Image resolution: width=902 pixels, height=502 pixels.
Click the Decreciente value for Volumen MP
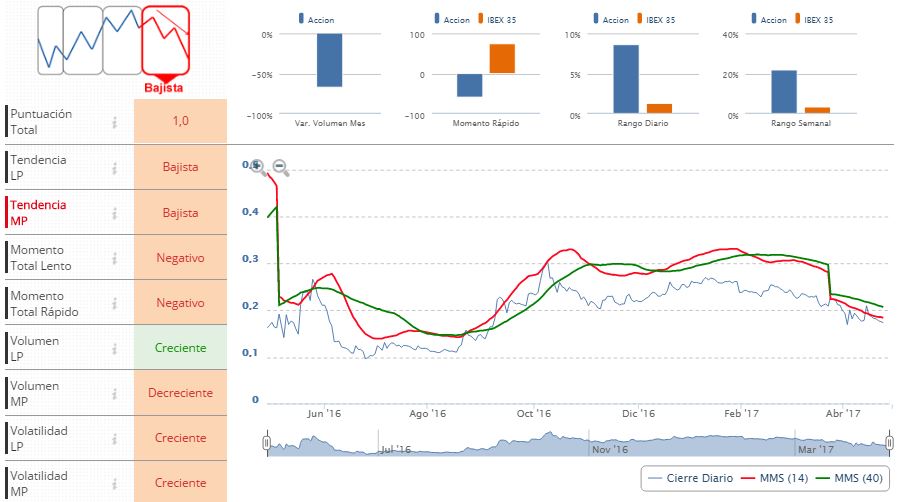(181, 393)
